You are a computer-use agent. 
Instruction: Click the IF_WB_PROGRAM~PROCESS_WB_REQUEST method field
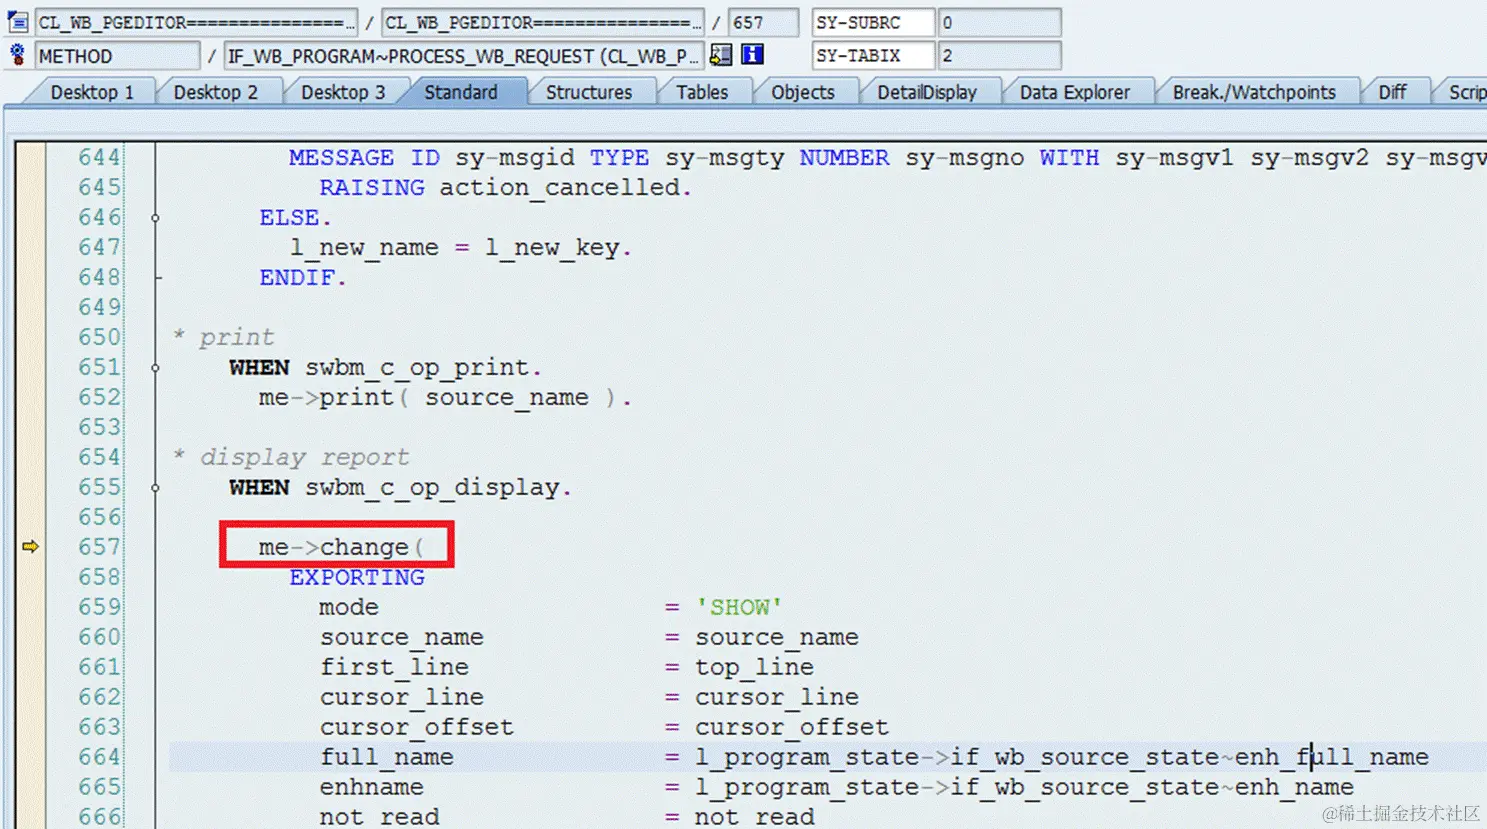tap(463, 56)
